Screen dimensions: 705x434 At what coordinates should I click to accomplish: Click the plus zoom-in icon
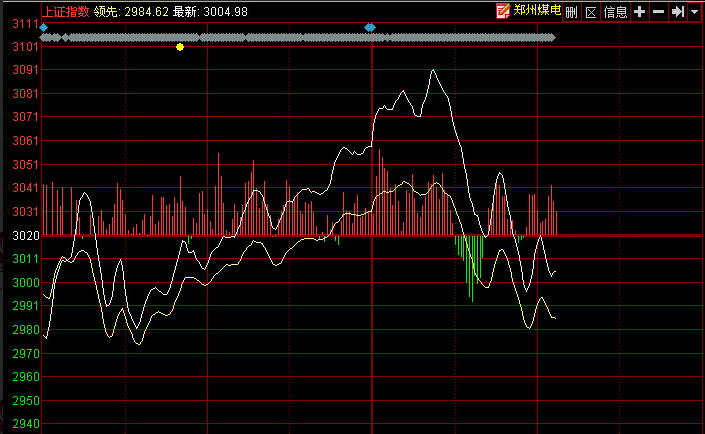coord(640,12)
